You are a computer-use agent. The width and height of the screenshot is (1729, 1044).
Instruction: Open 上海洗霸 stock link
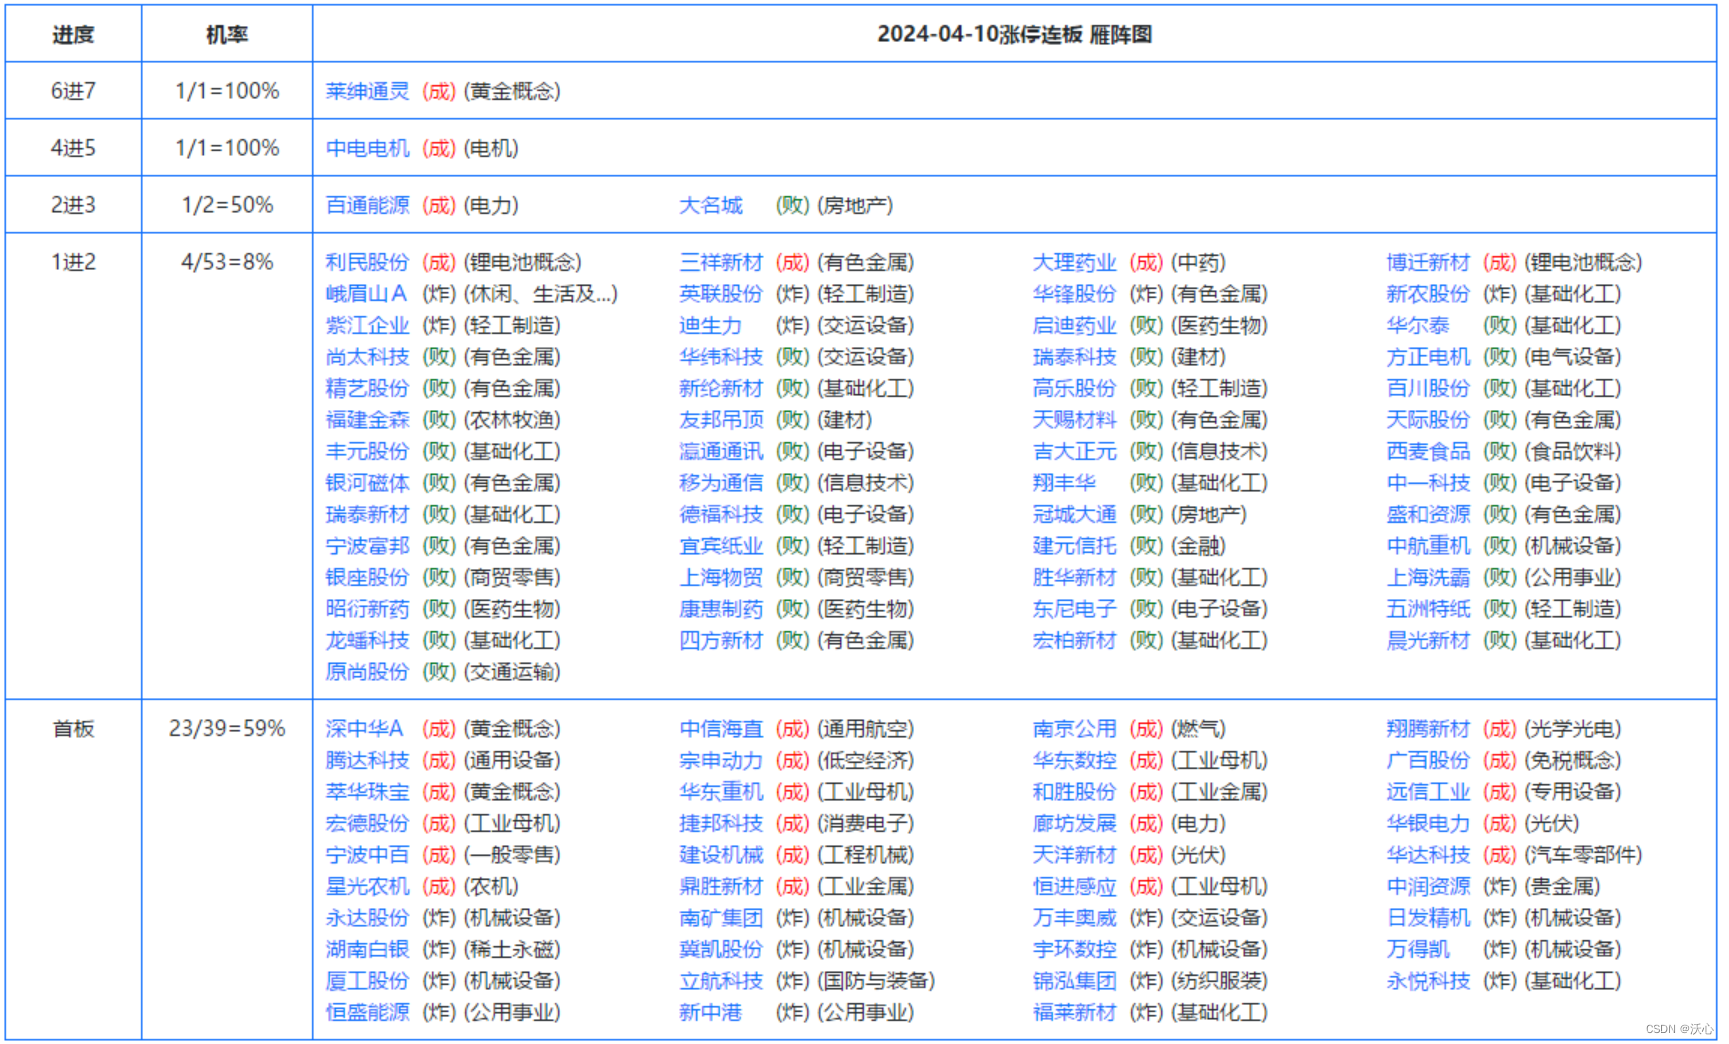click(x=1428, y=577)
